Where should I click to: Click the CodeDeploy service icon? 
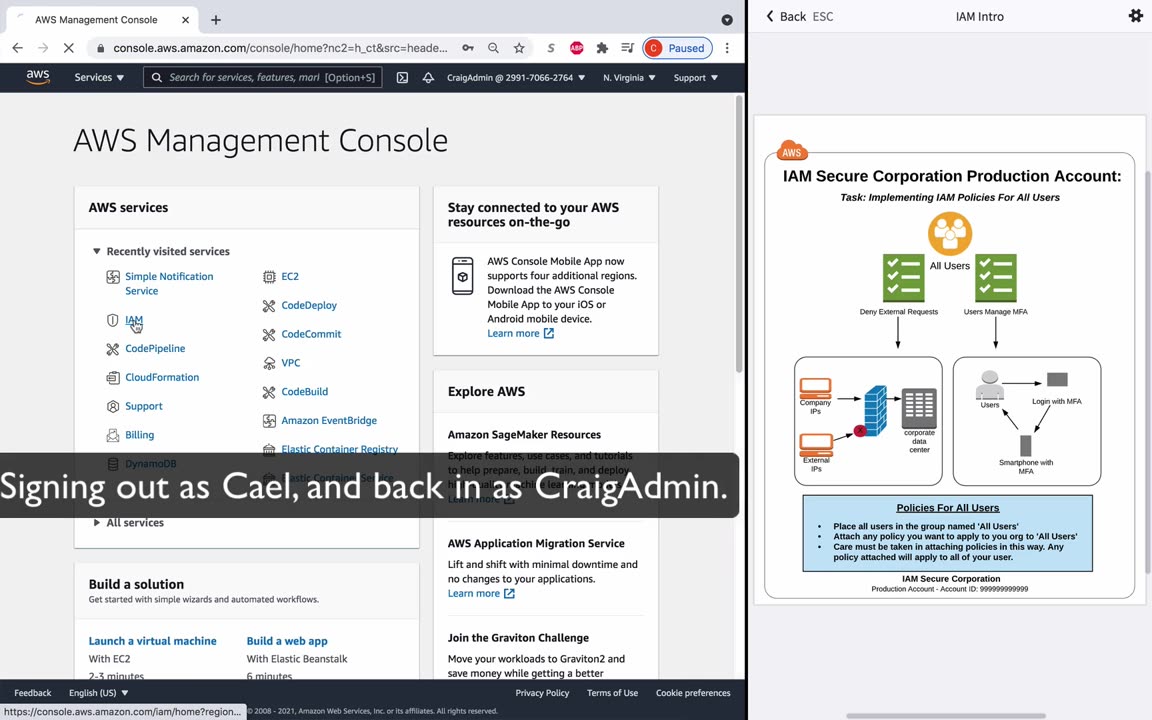coord(269,306)
